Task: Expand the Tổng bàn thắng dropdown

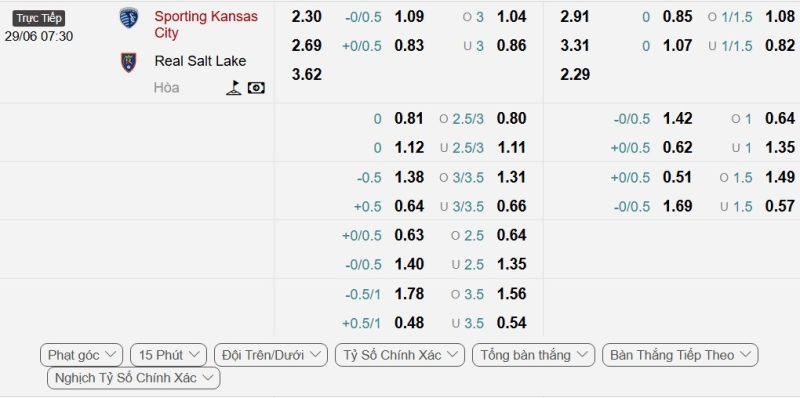Action: [534, 355]
